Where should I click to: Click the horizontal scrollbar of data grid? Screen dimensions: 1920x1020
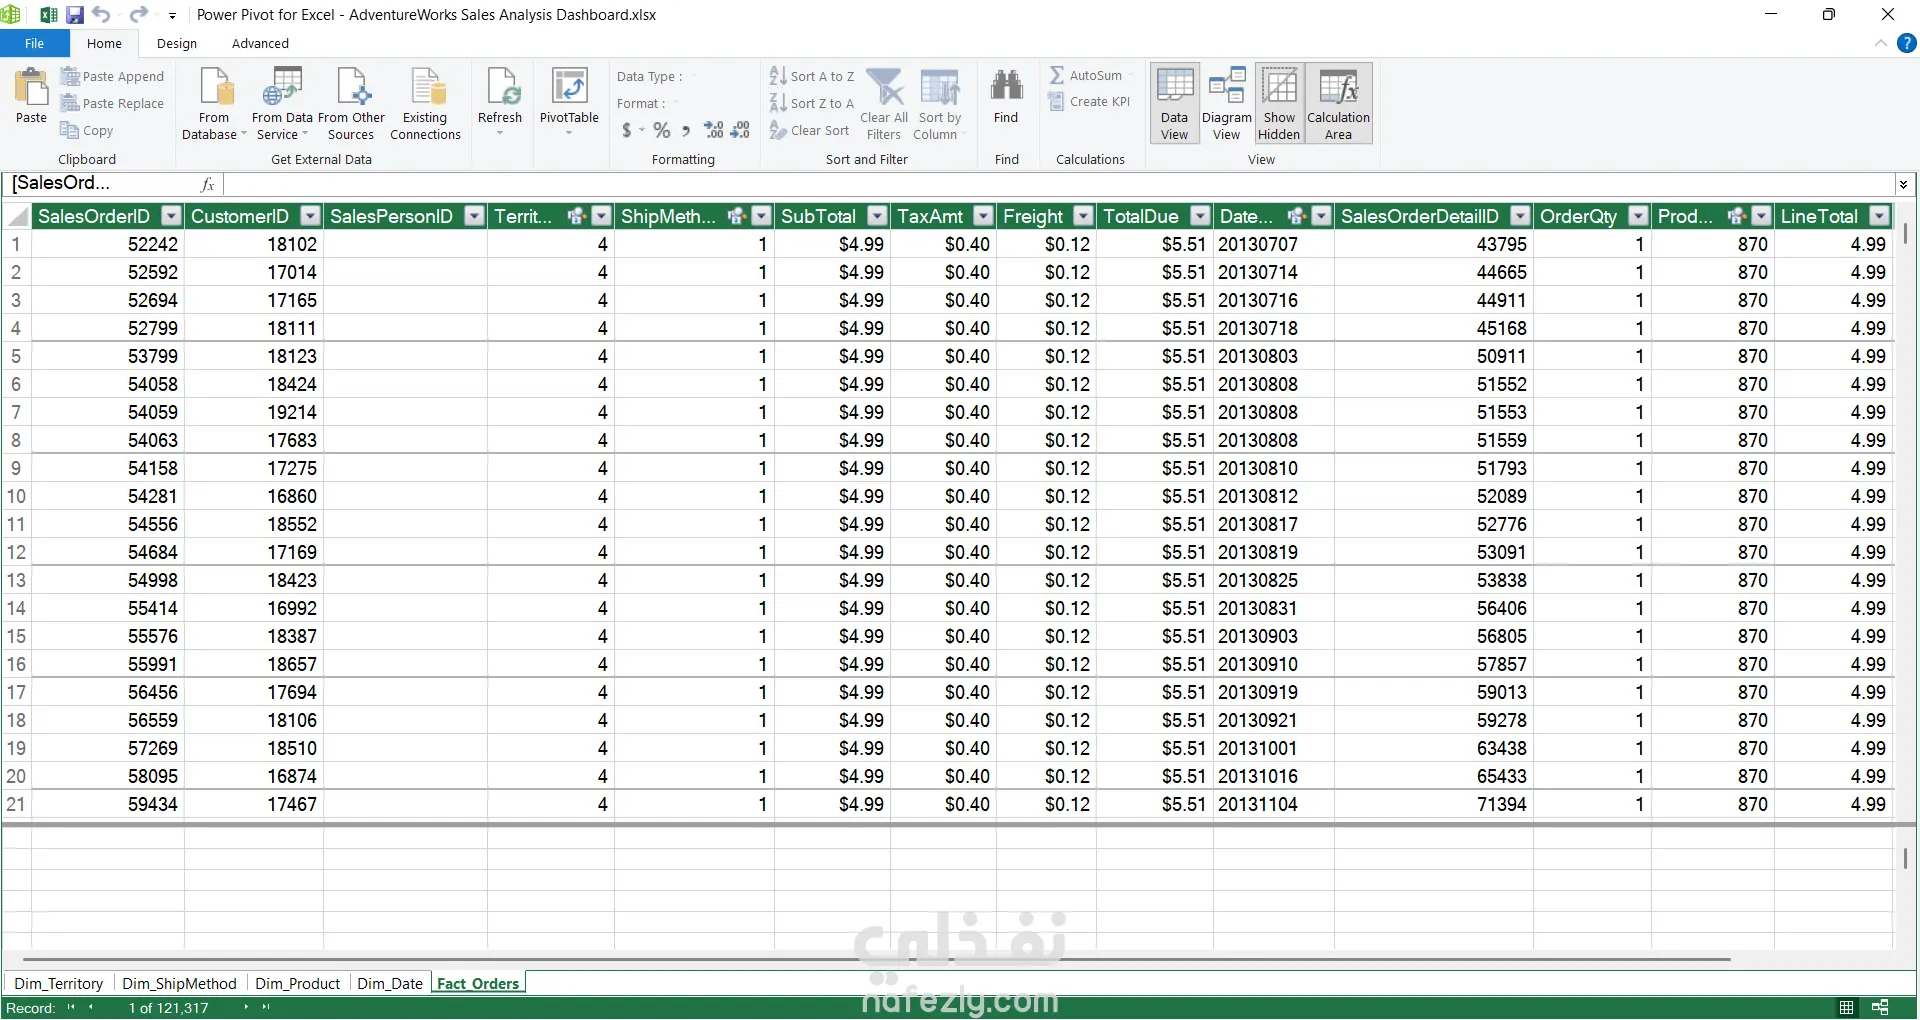[x=876, y=959]
